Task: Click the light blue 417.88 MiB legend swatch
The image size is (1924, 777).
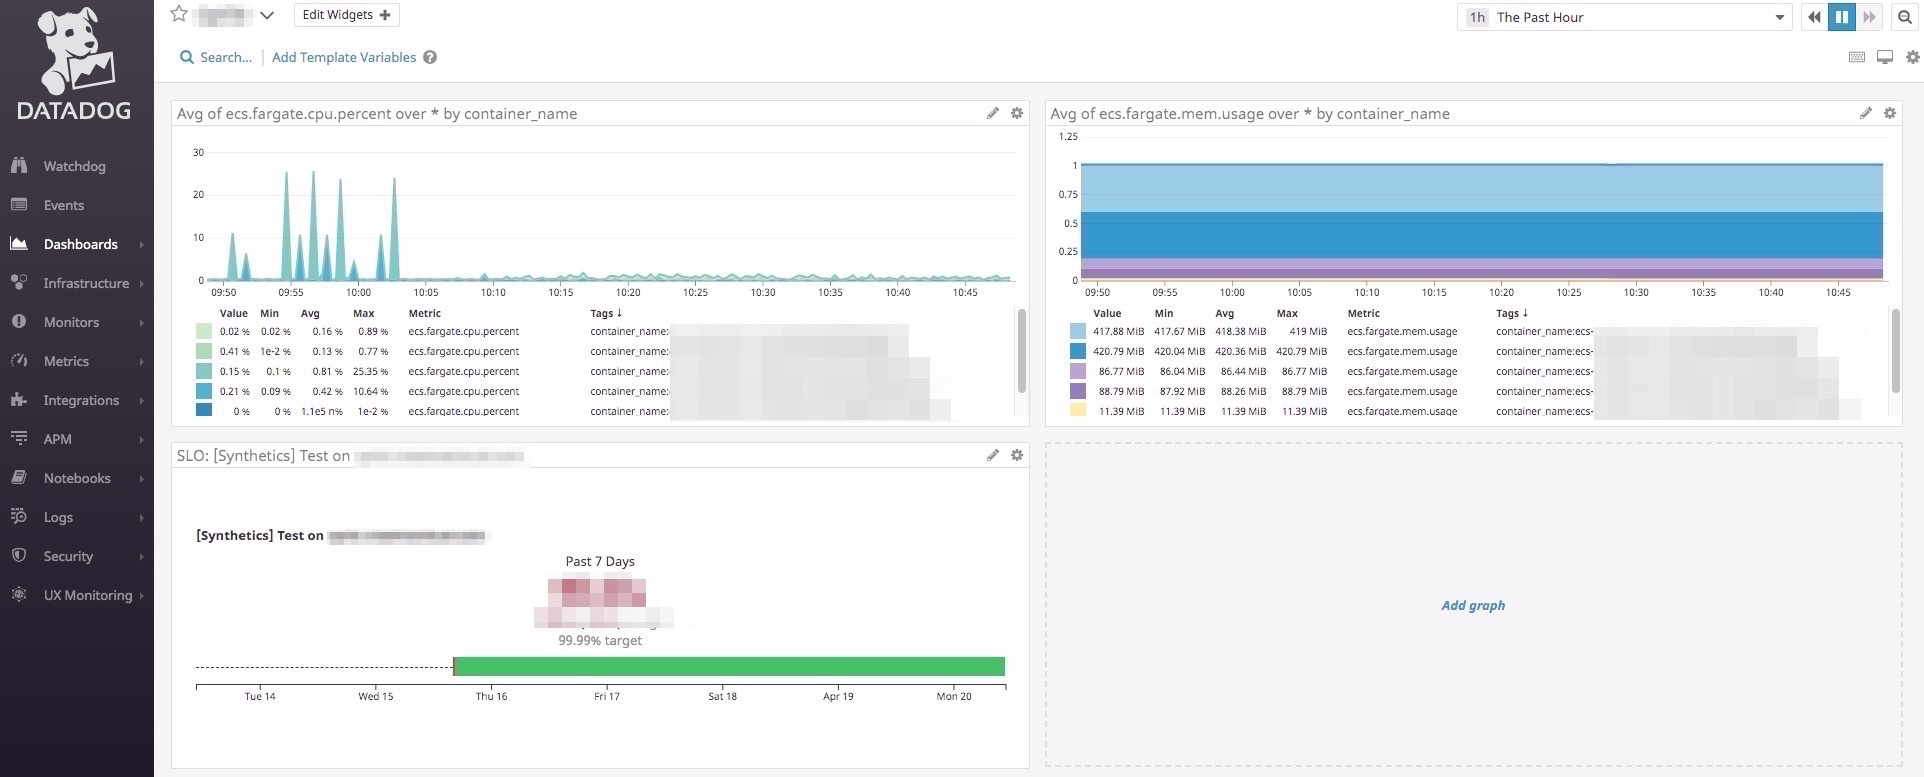Action: point(1077,331)
